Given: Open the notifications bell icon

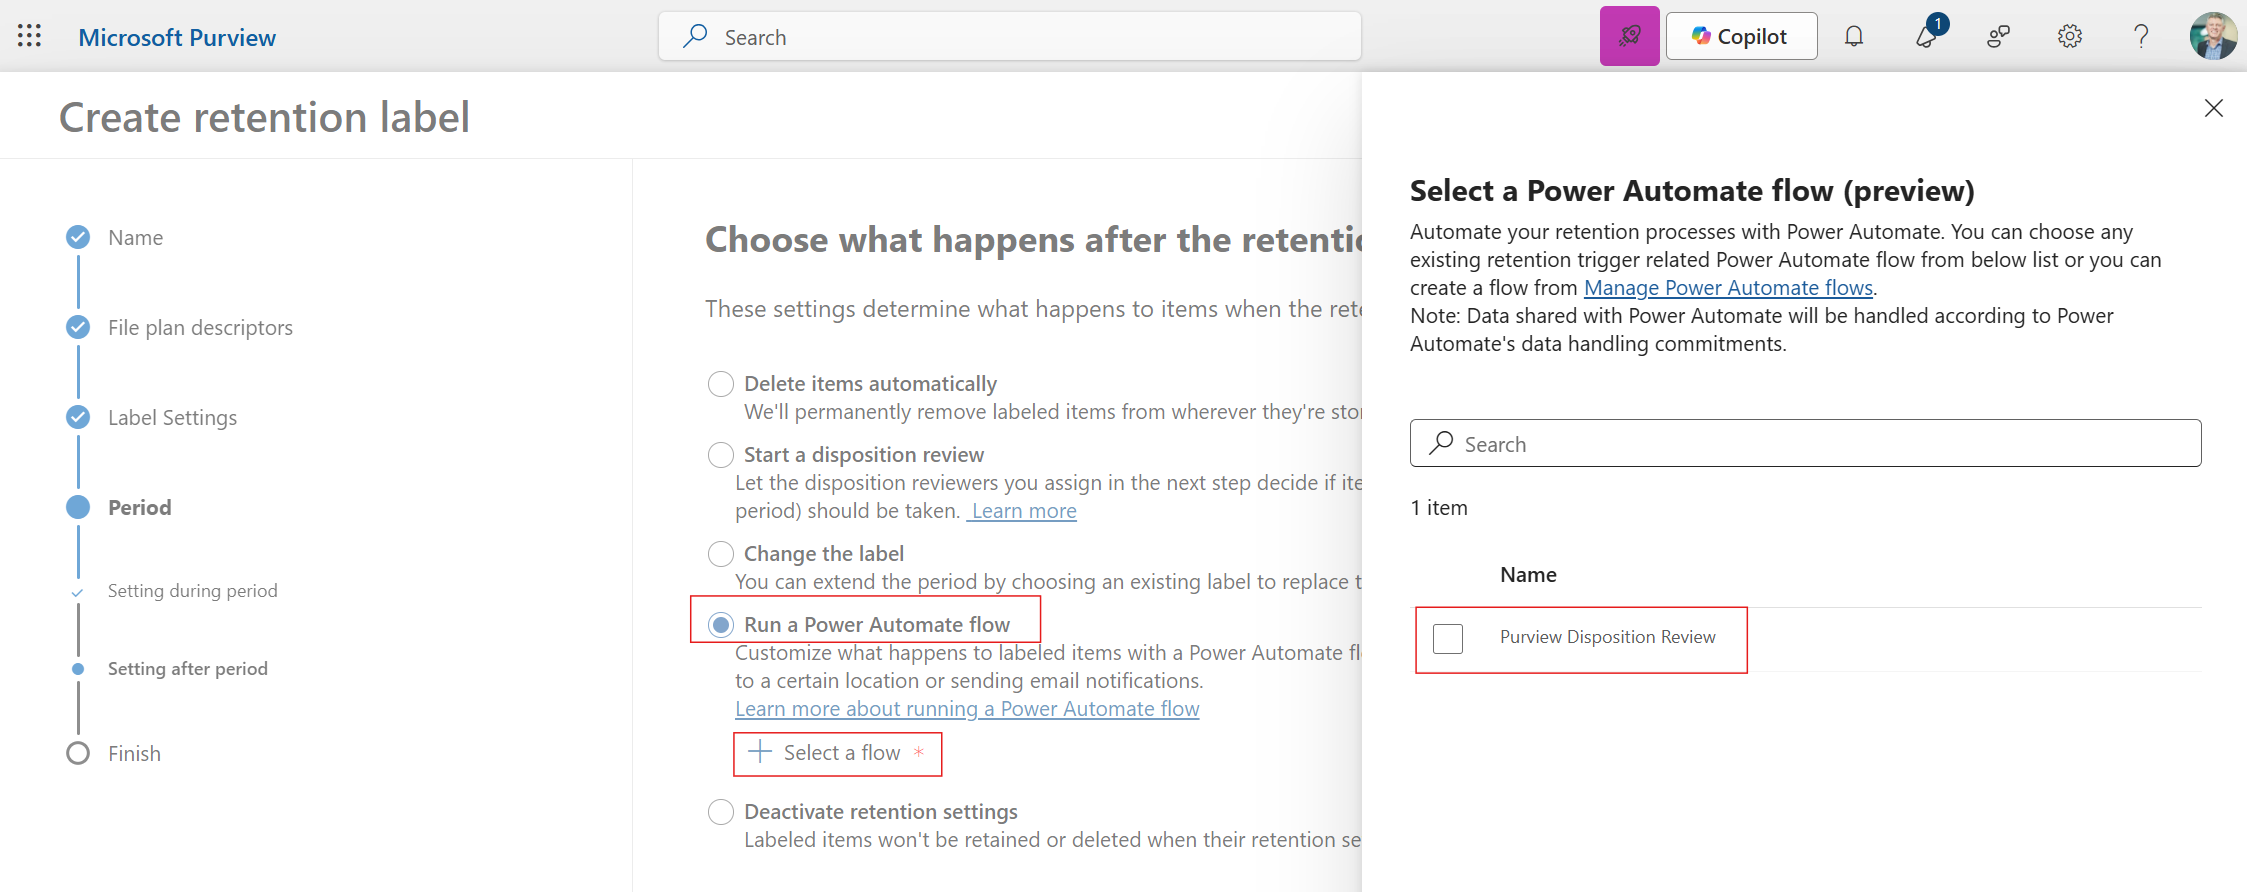Looking at the screenshot, I should pyautogui.click(x=1853, y=37).
